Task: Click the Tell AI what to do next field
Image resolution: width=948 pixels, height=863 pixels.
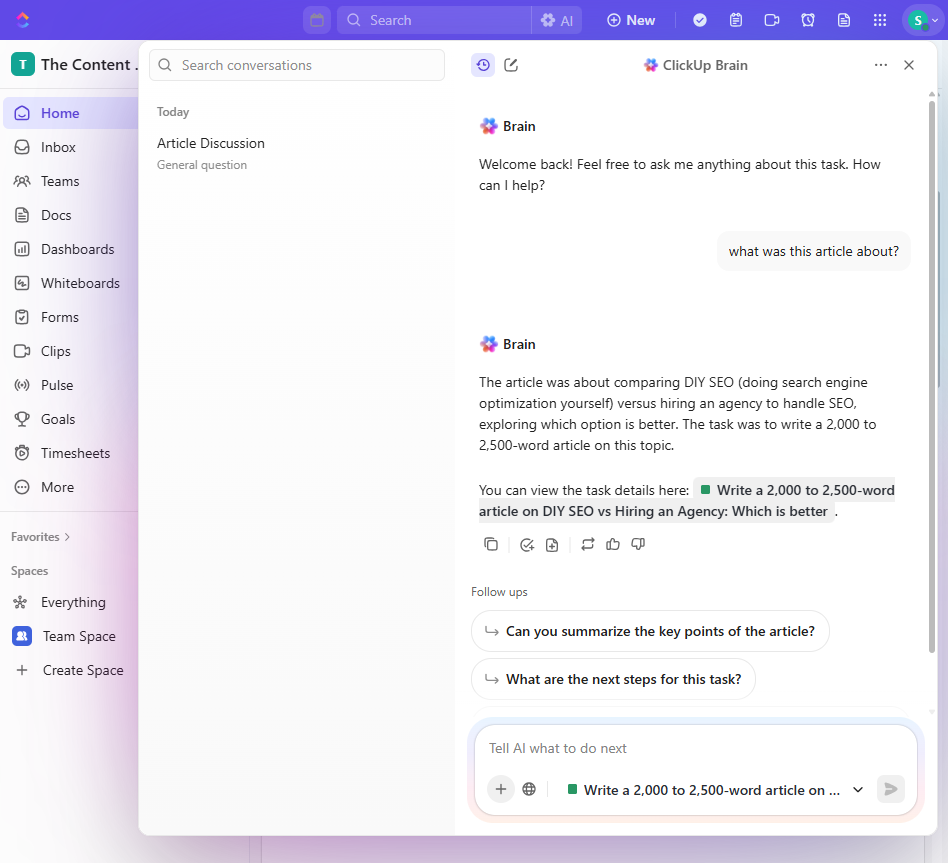Action: click(x=695, y=748)
